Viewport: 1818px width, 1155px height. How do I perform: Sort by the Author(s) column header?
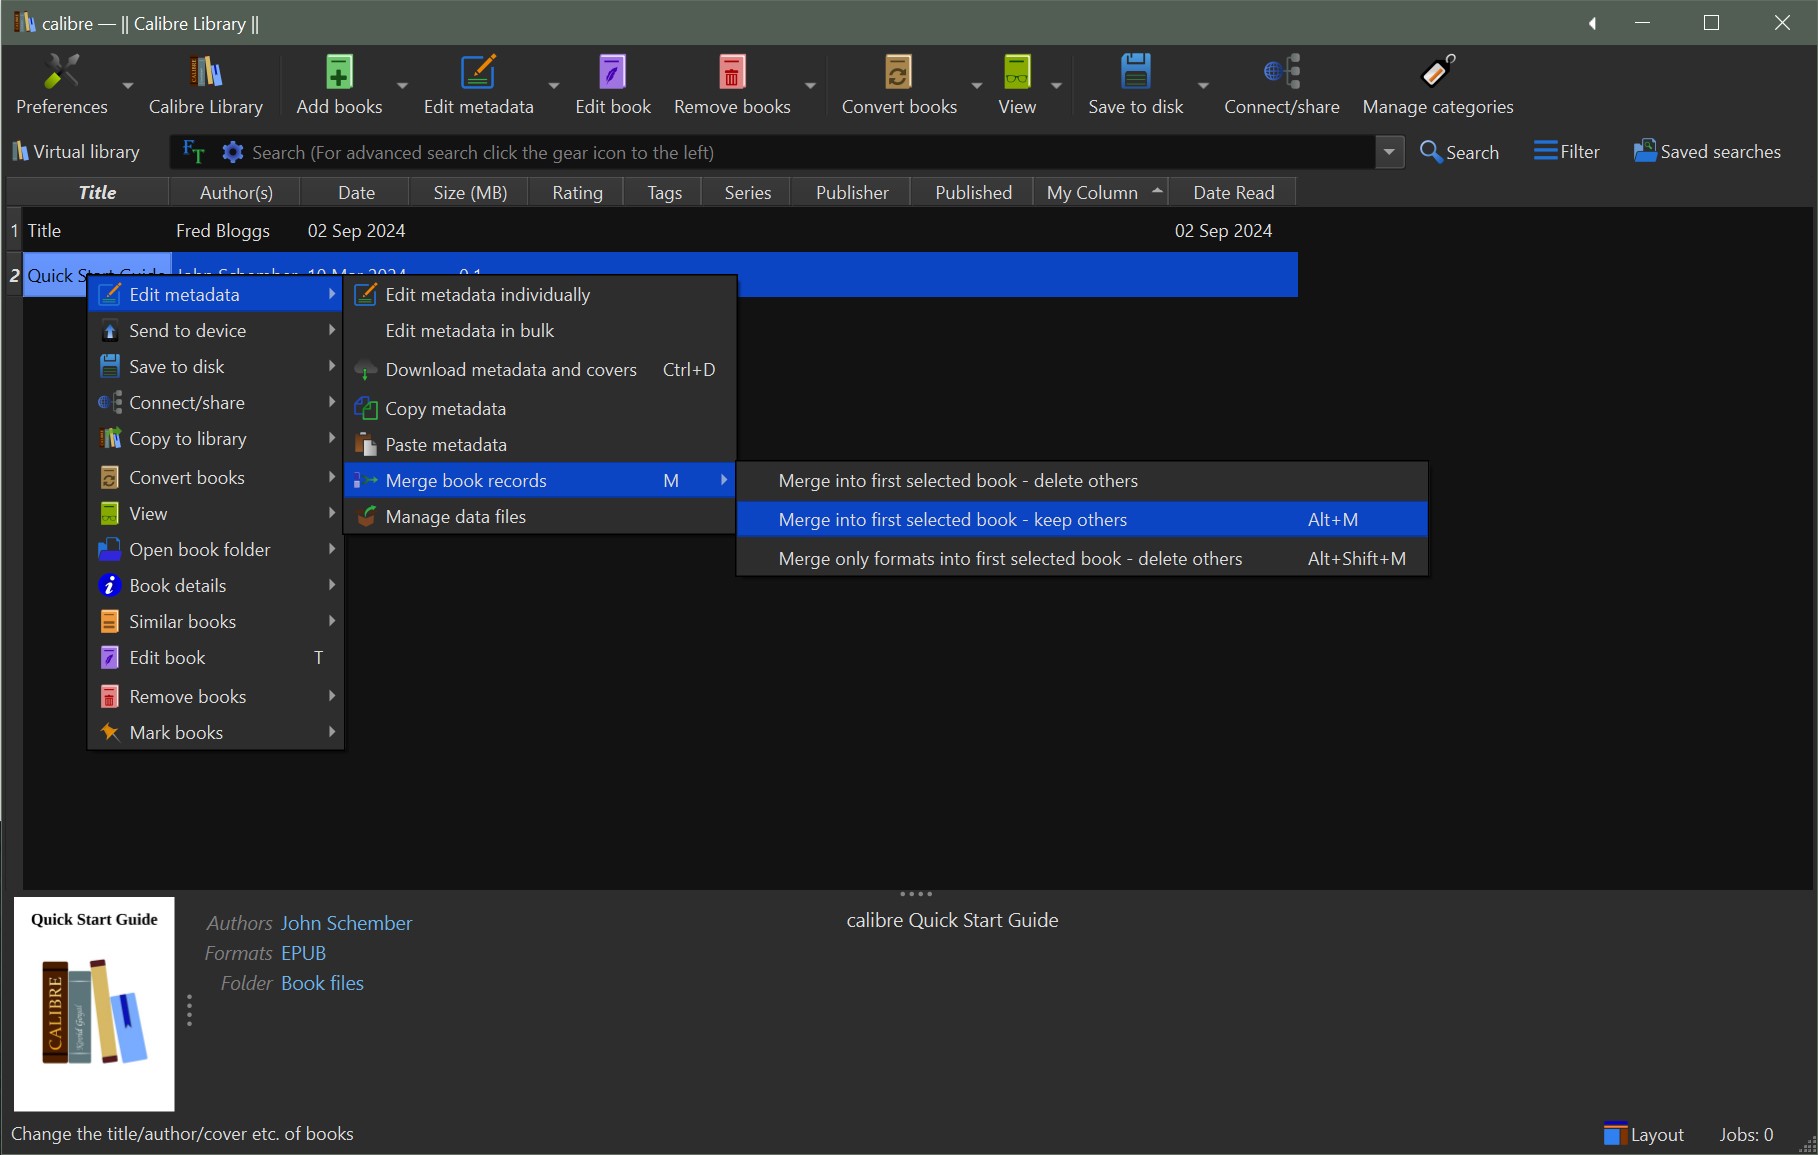(x=236, y=192)
